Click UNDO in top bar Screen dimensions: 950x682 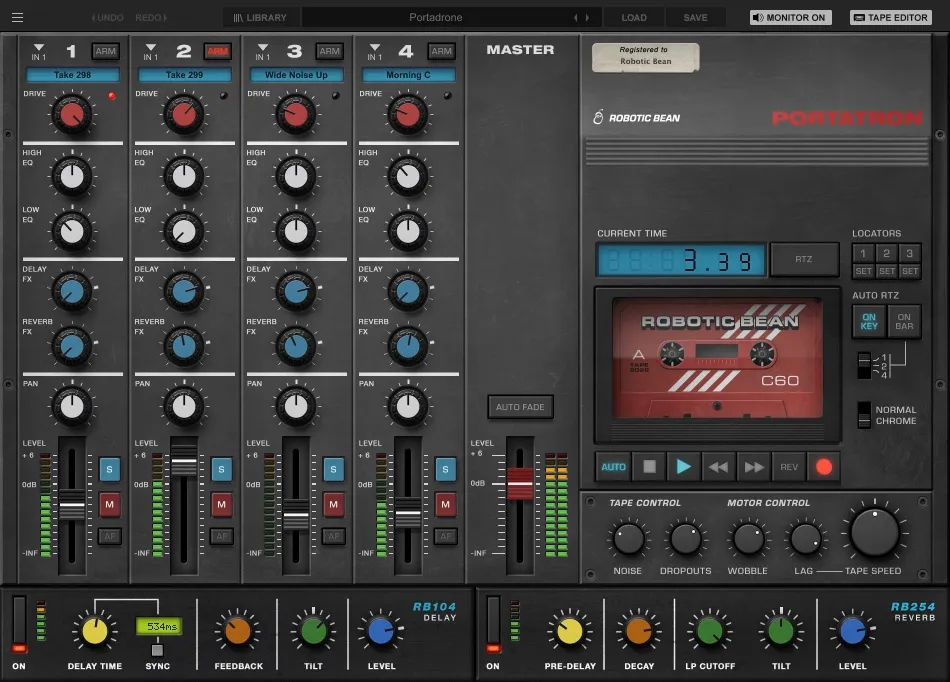tap(108, 18)
